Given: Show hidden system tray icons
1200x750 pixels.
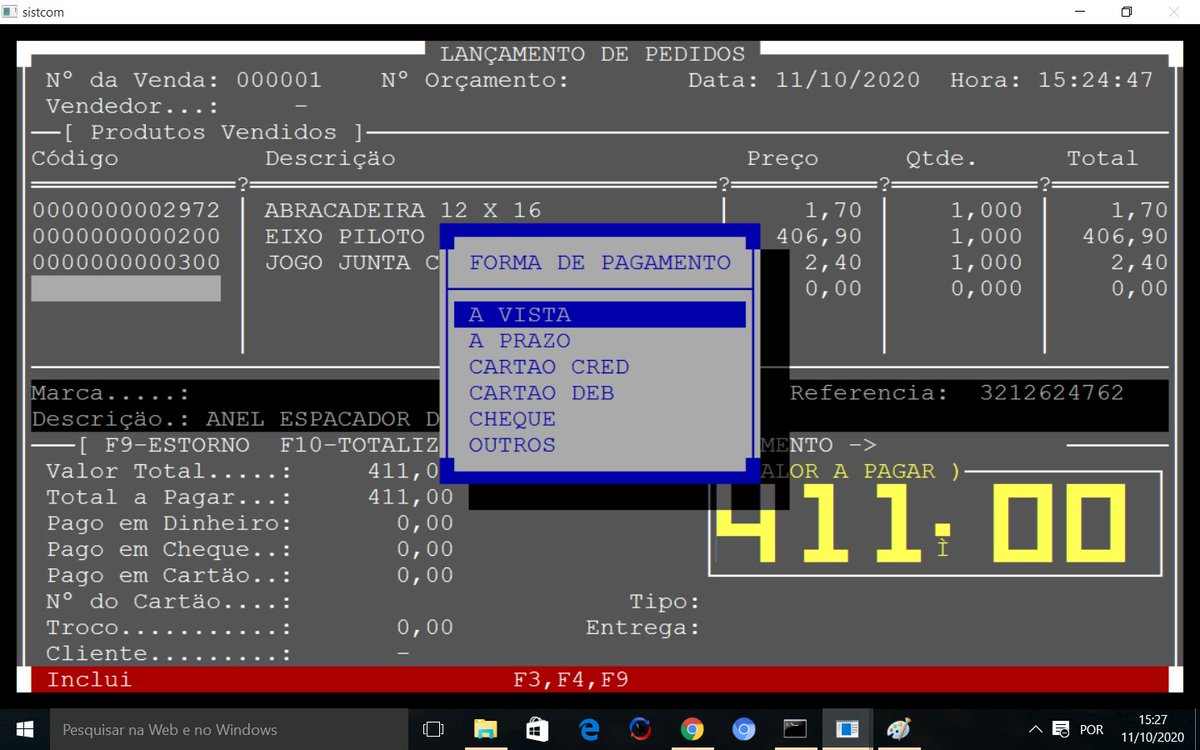Looking at the screenshot, I should [x=1036, y=729].
